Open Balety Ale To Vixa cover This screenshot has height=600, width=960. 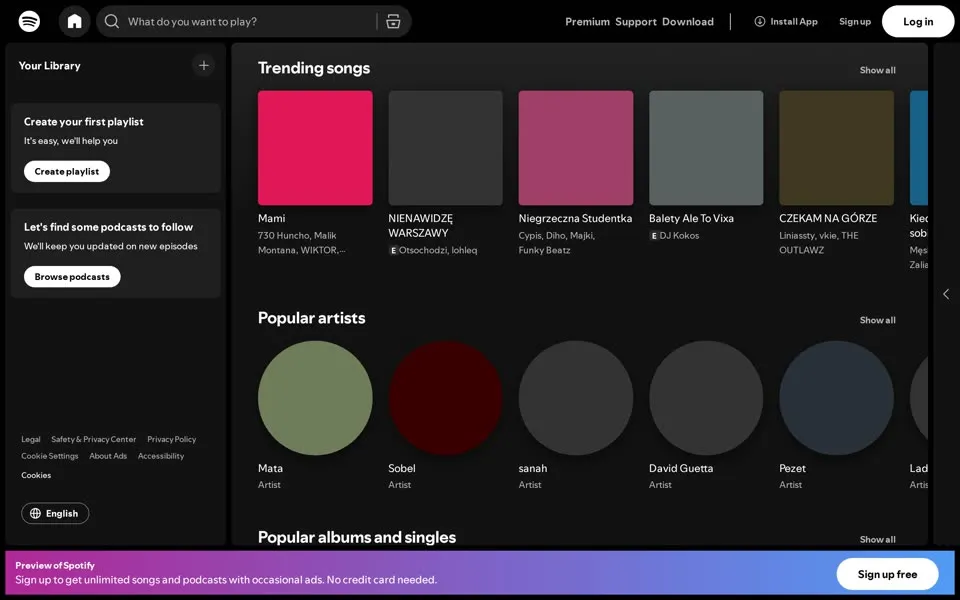pyautogui.click(x=706, y=148)
